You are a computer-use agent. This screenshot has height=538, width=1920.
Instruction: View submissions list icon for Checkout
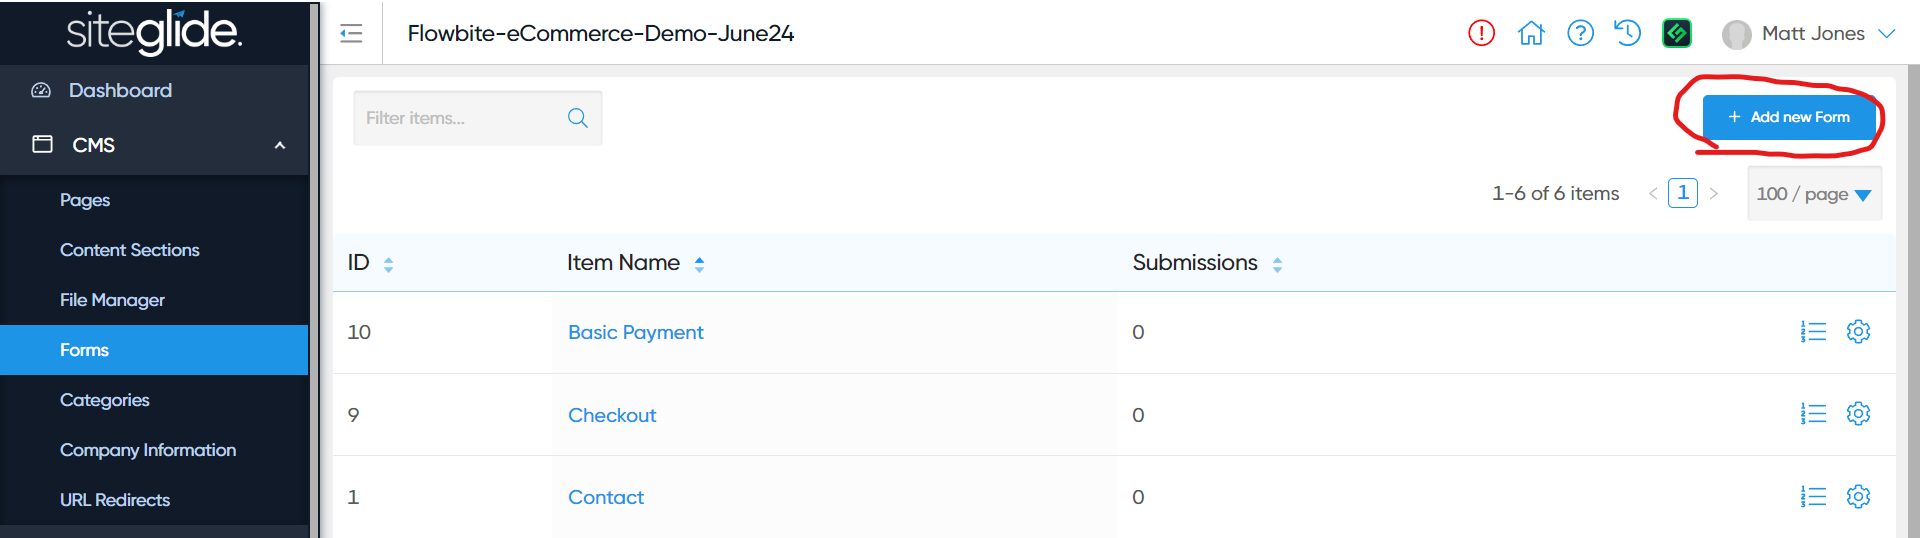(1813, 414)
